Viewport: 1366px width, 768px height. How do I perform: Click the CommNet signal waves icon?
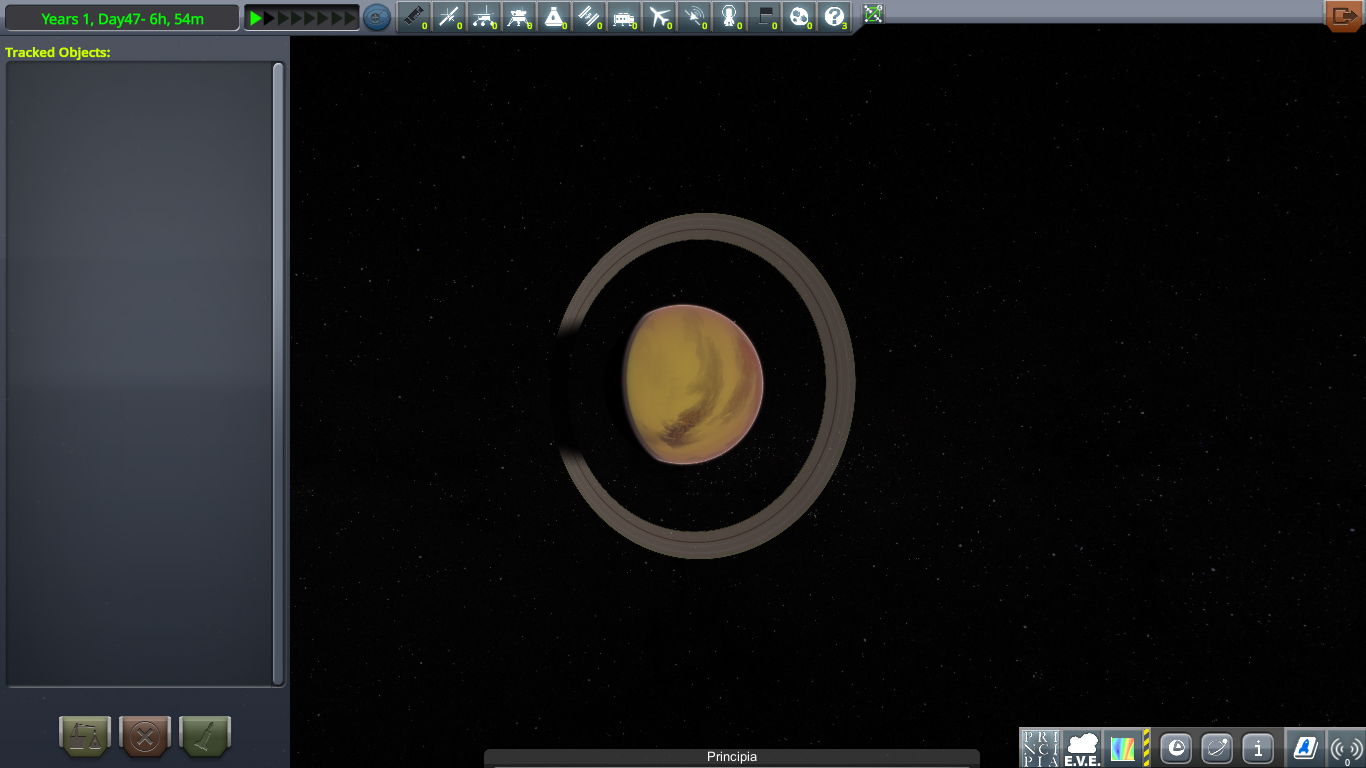pos(1347,748)
